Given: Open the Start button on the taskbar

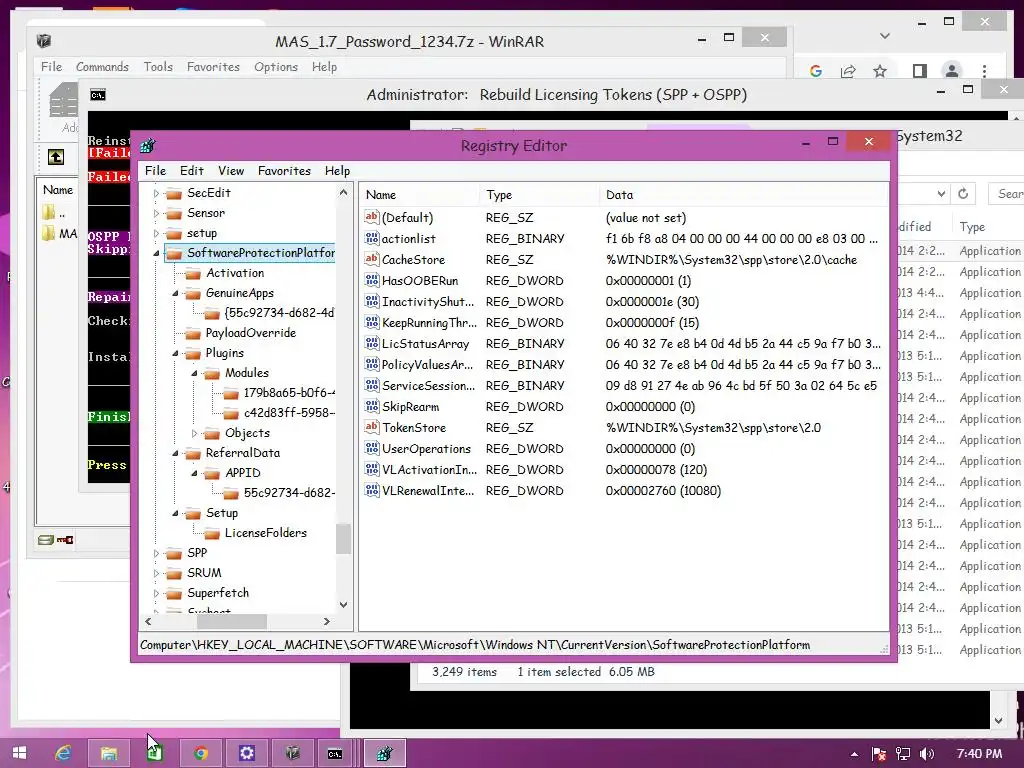Looking at the screenshot, I should [20, 753].
